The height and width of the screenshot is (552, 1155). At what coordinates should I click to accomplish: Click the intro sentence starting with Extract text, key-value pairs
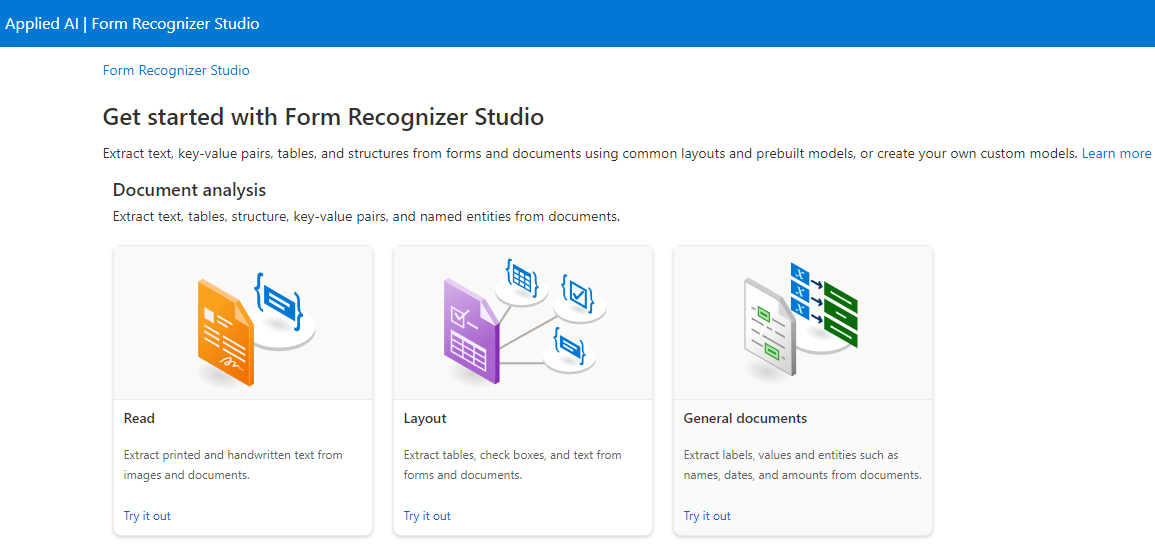(x=591, y=153)
